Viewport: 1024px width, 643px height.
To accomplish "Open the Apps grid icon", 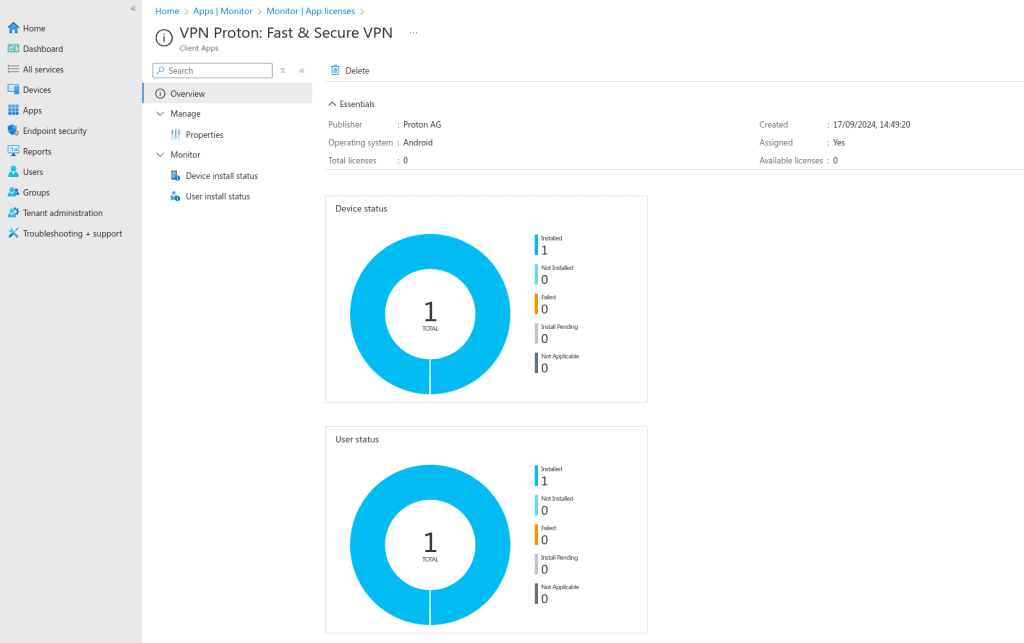I will pos(13,110).
